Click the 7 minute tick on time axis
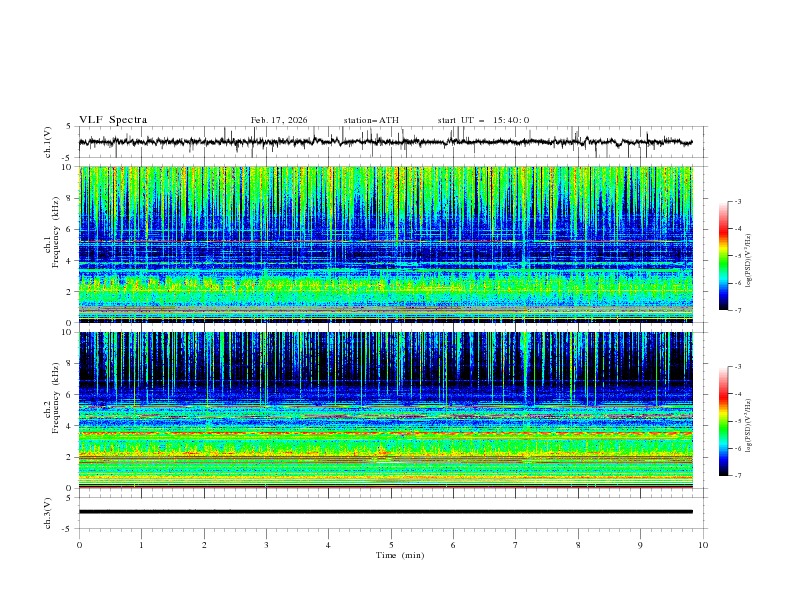792x612 pixels. [x=516, y=545]
